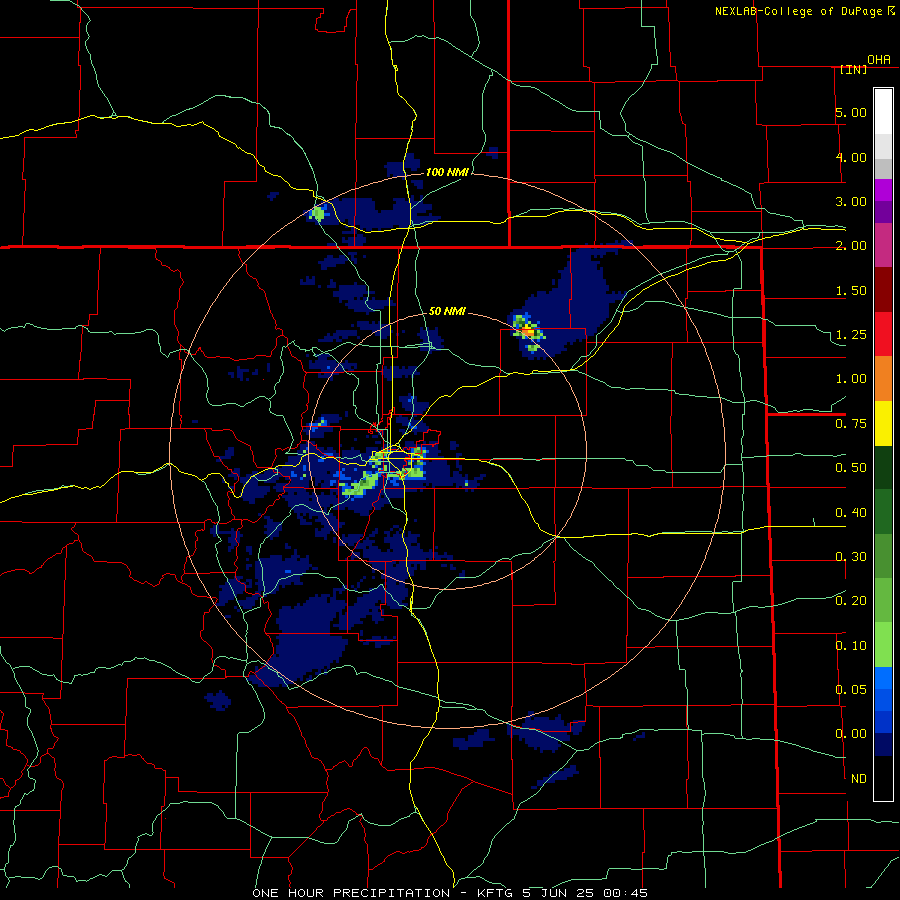Viewport: 900px width, 900px height.
Task: Click the 0.75 legend value
Action: (x=851, y=424)
